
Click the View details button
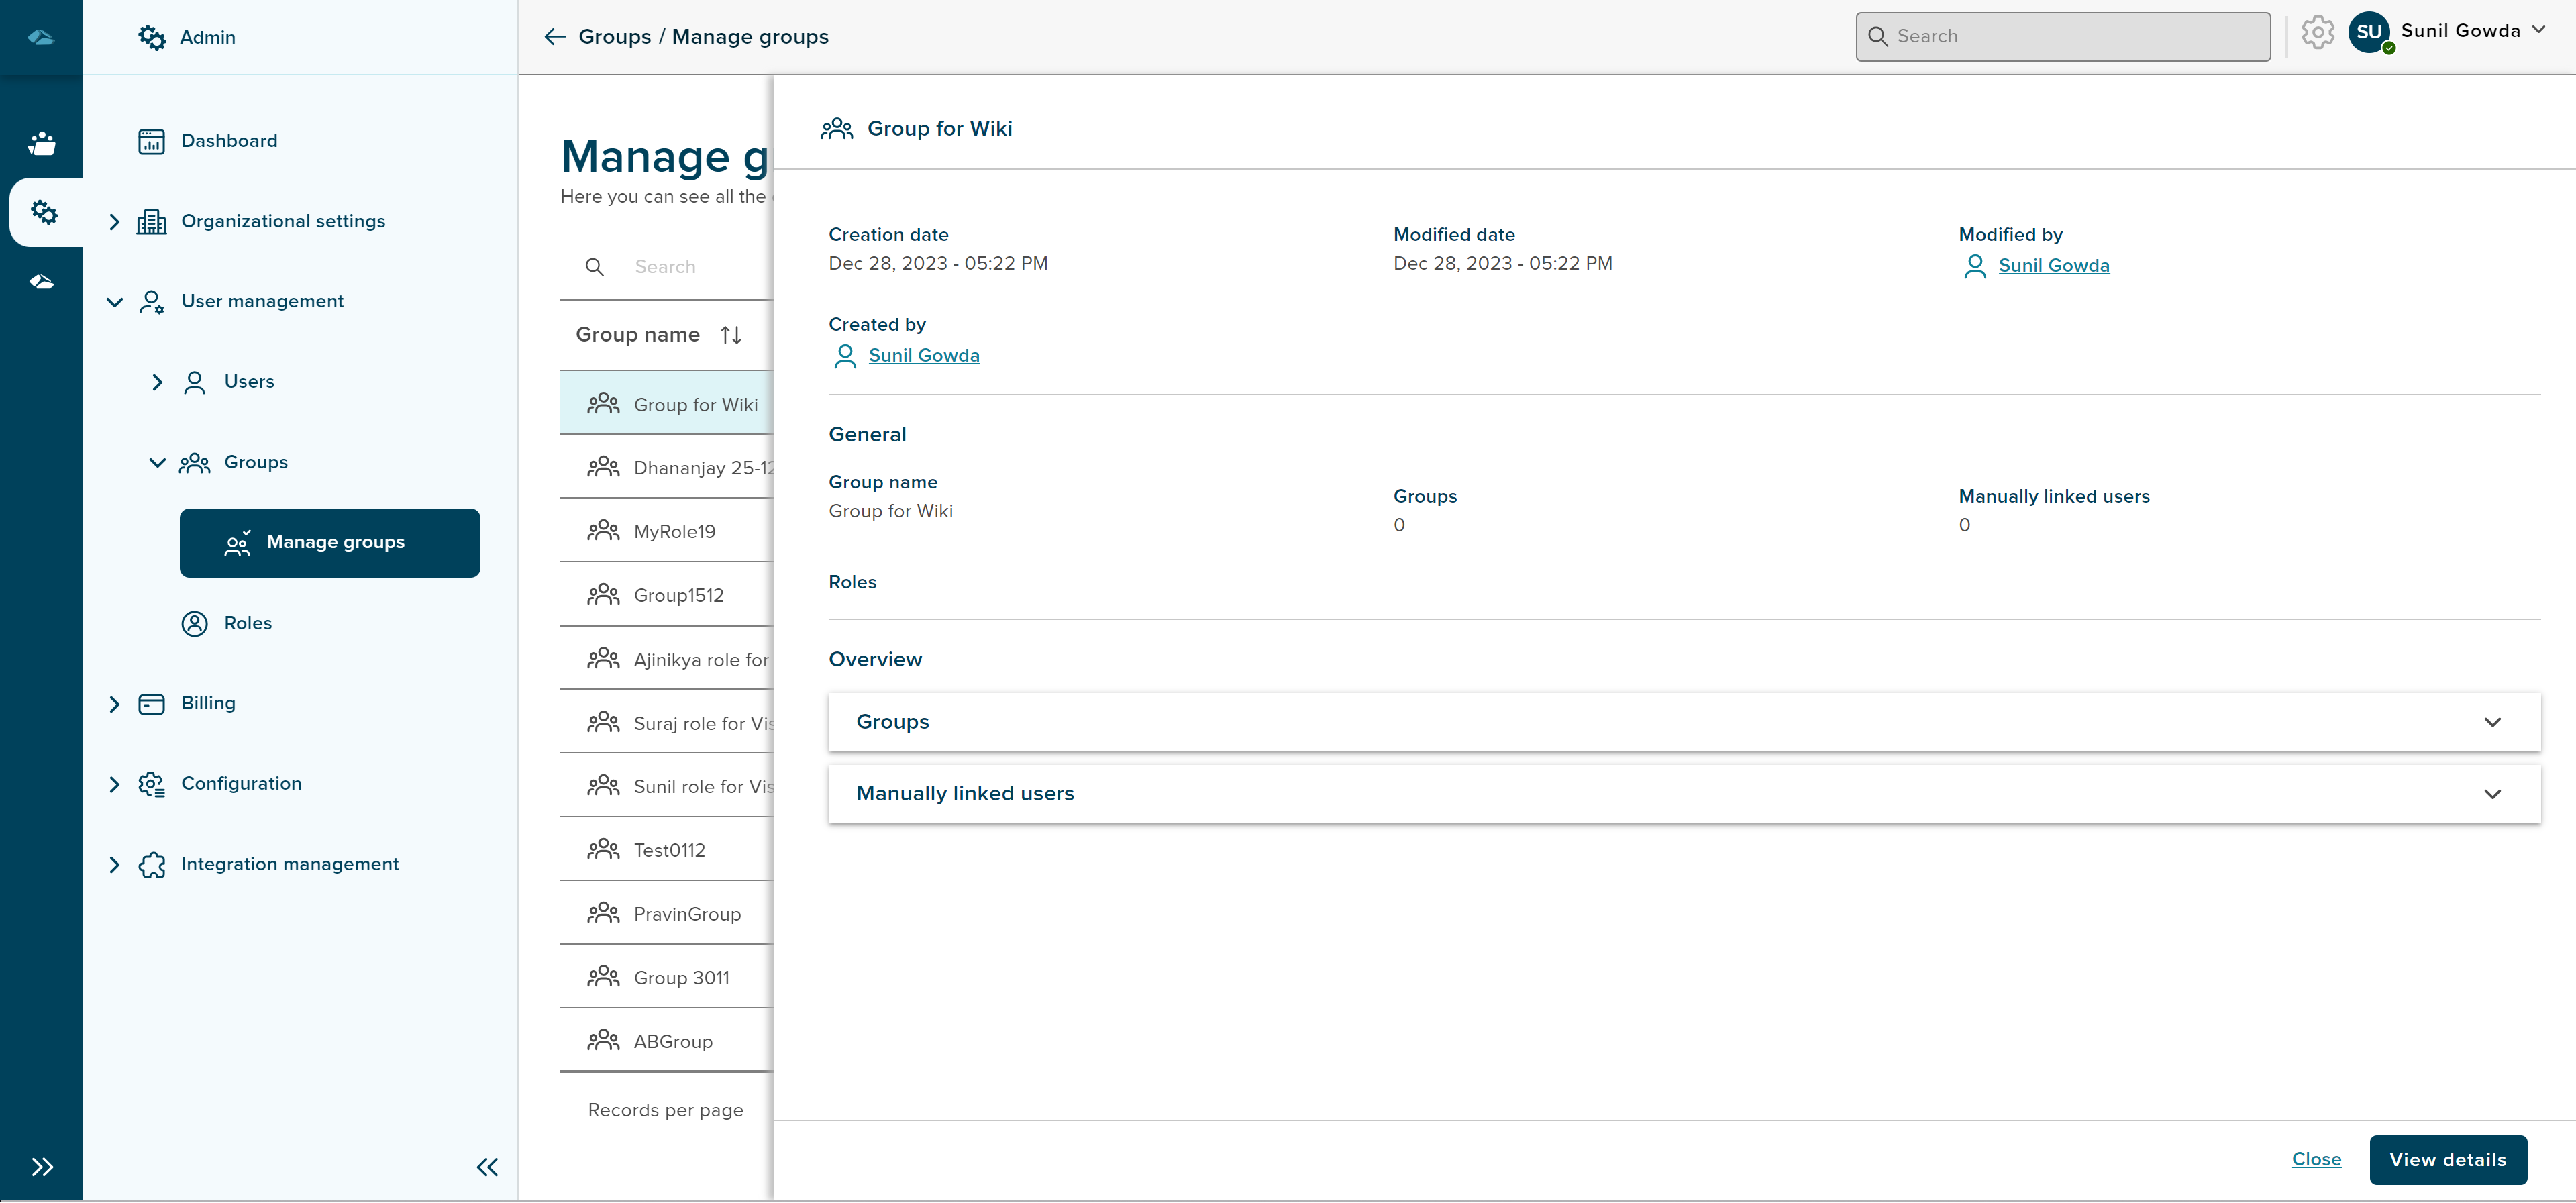click(2448, 1160)
